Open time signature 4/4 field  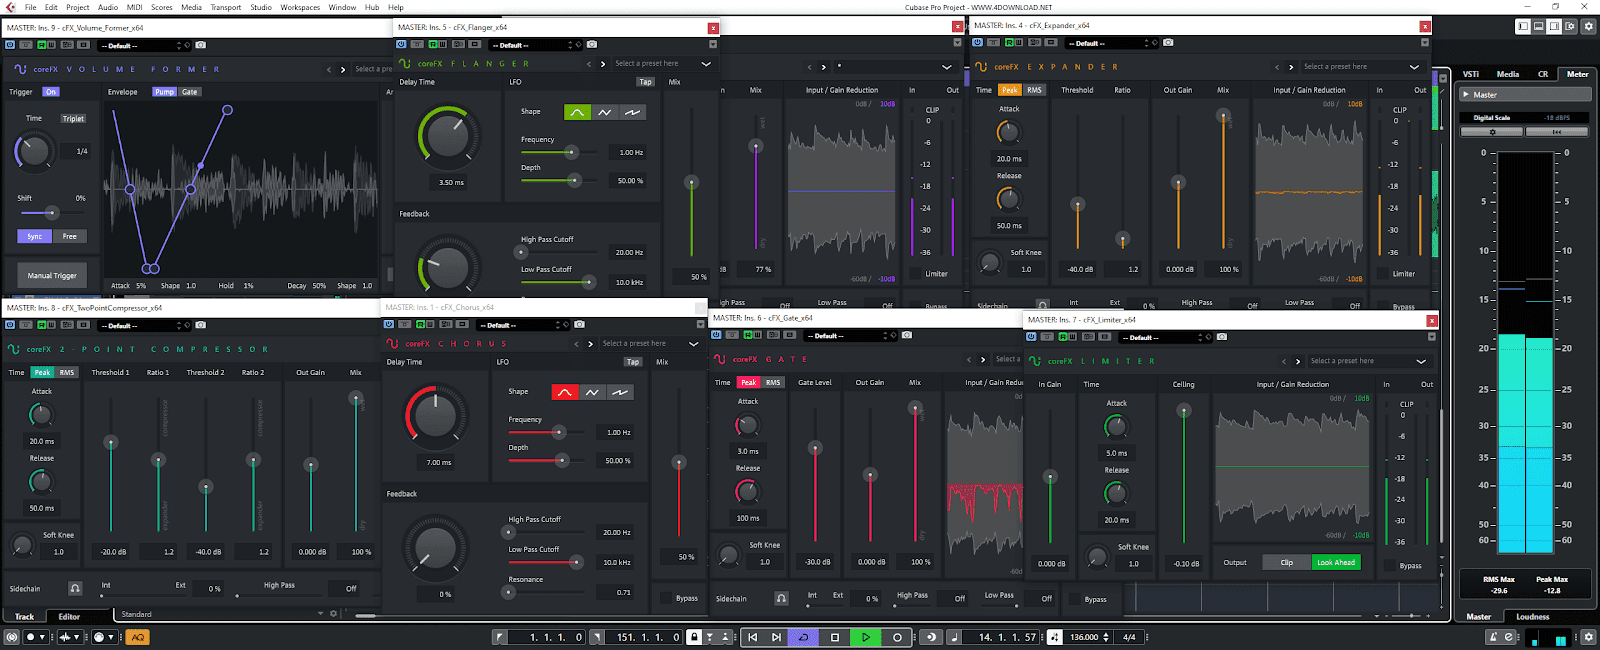pyautogui.click(x=1129, y=637)
